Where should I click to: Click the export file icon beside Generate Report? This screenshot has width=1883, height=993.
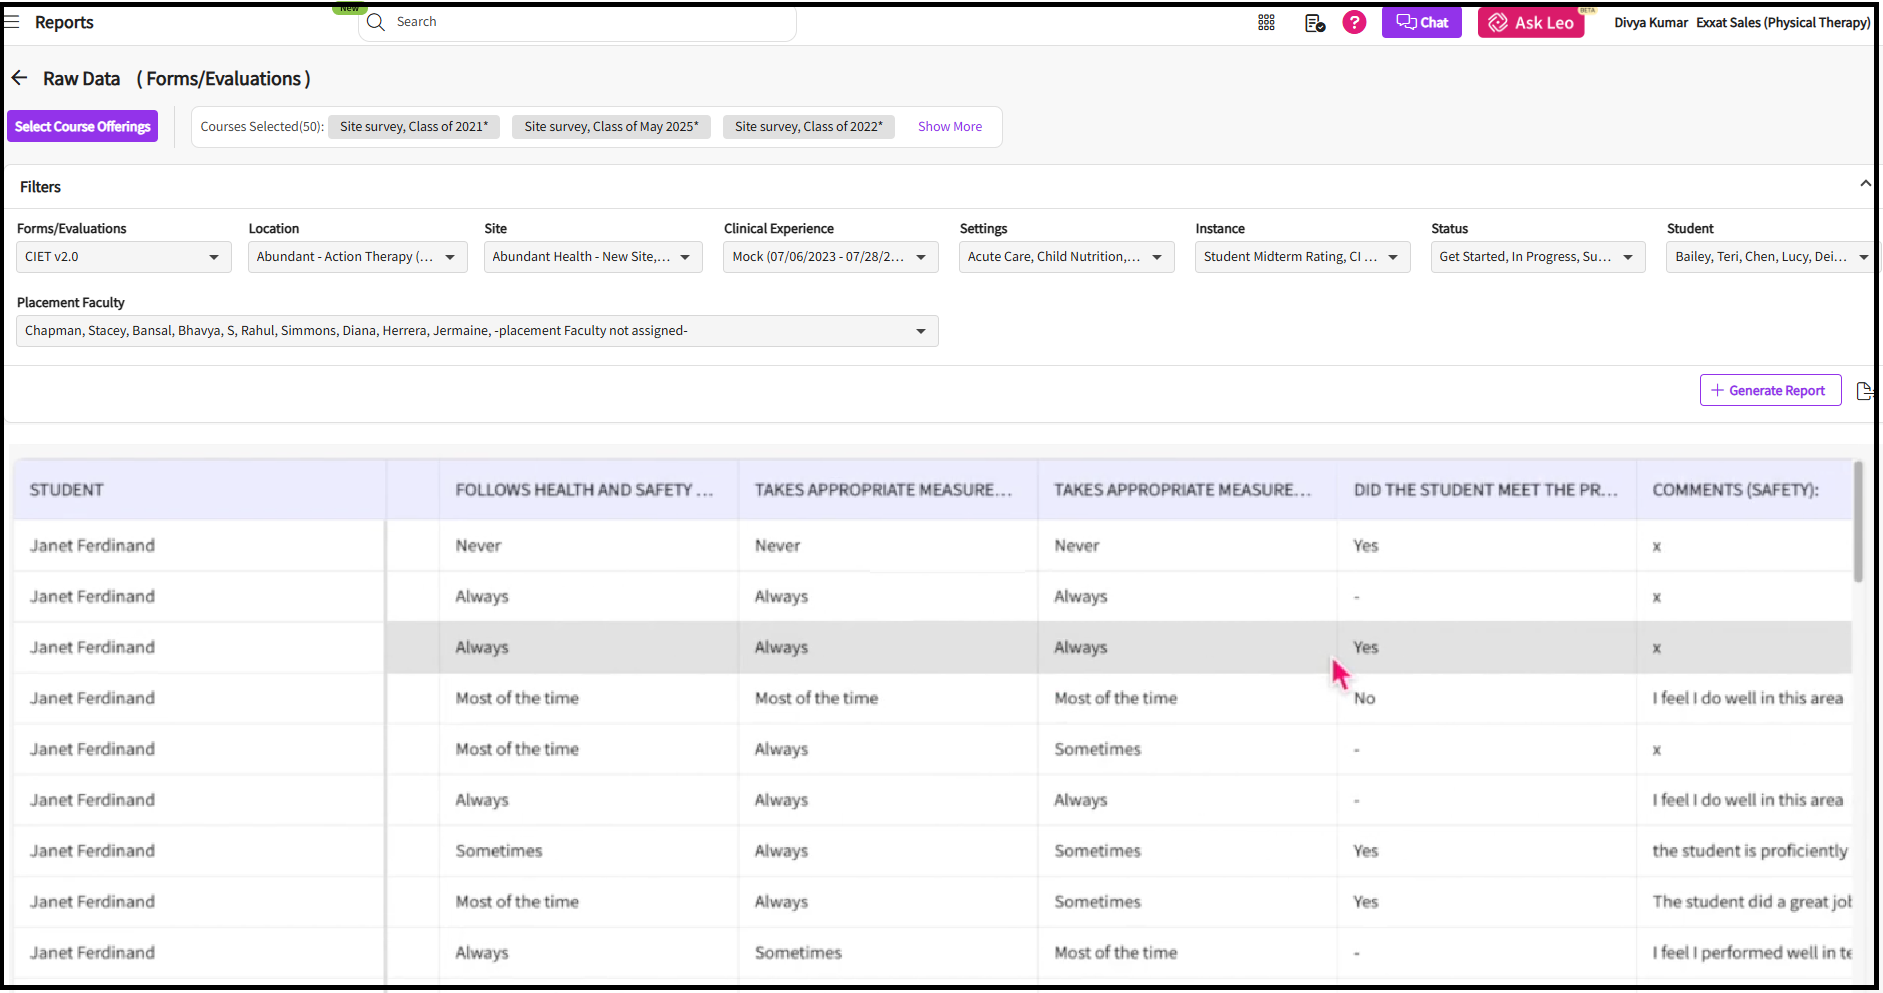[x=1863, y=391]
